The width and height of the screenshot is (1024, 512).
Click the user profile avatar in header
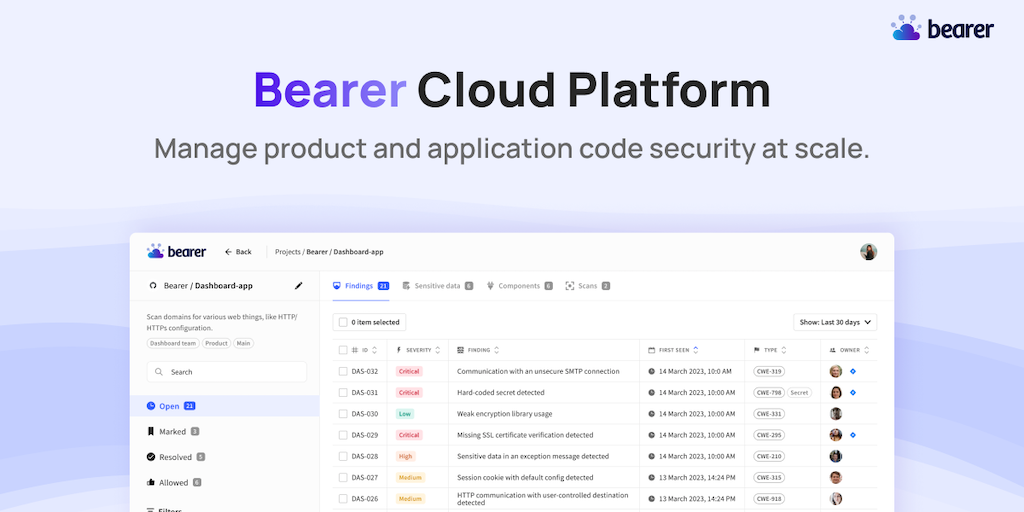868,252
